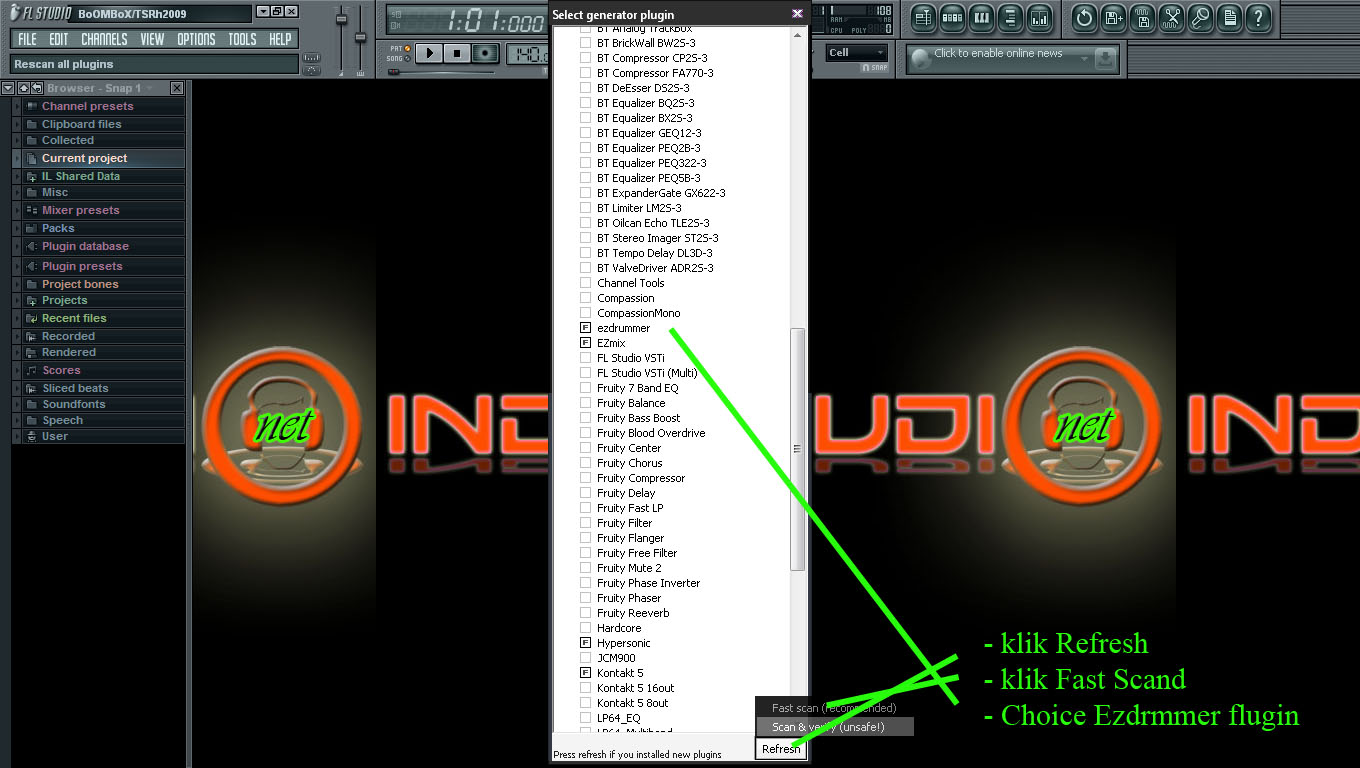Click the browser back arrow icon
1360x768 pixels.
pyautogui.click(x=36, y=88)
